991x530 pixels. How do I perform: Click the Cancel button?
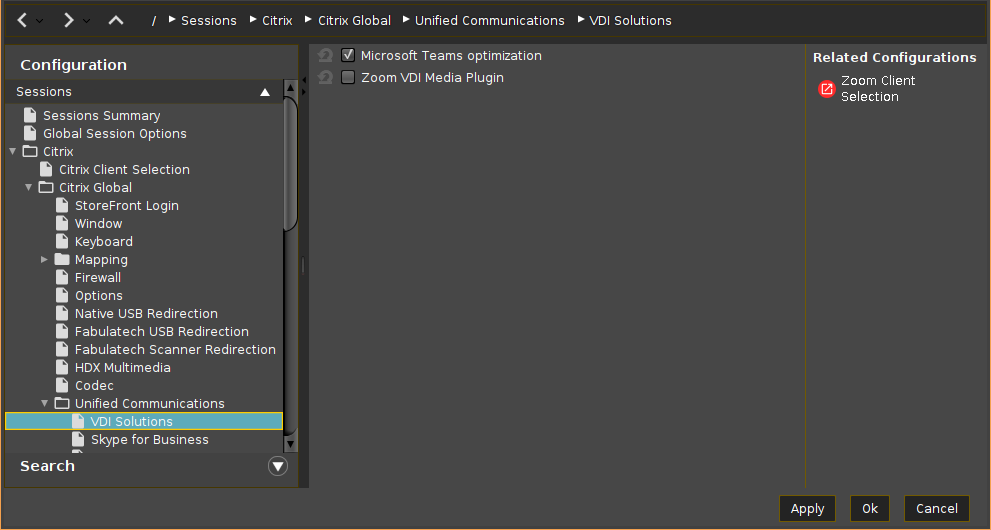tap(936, 509)
